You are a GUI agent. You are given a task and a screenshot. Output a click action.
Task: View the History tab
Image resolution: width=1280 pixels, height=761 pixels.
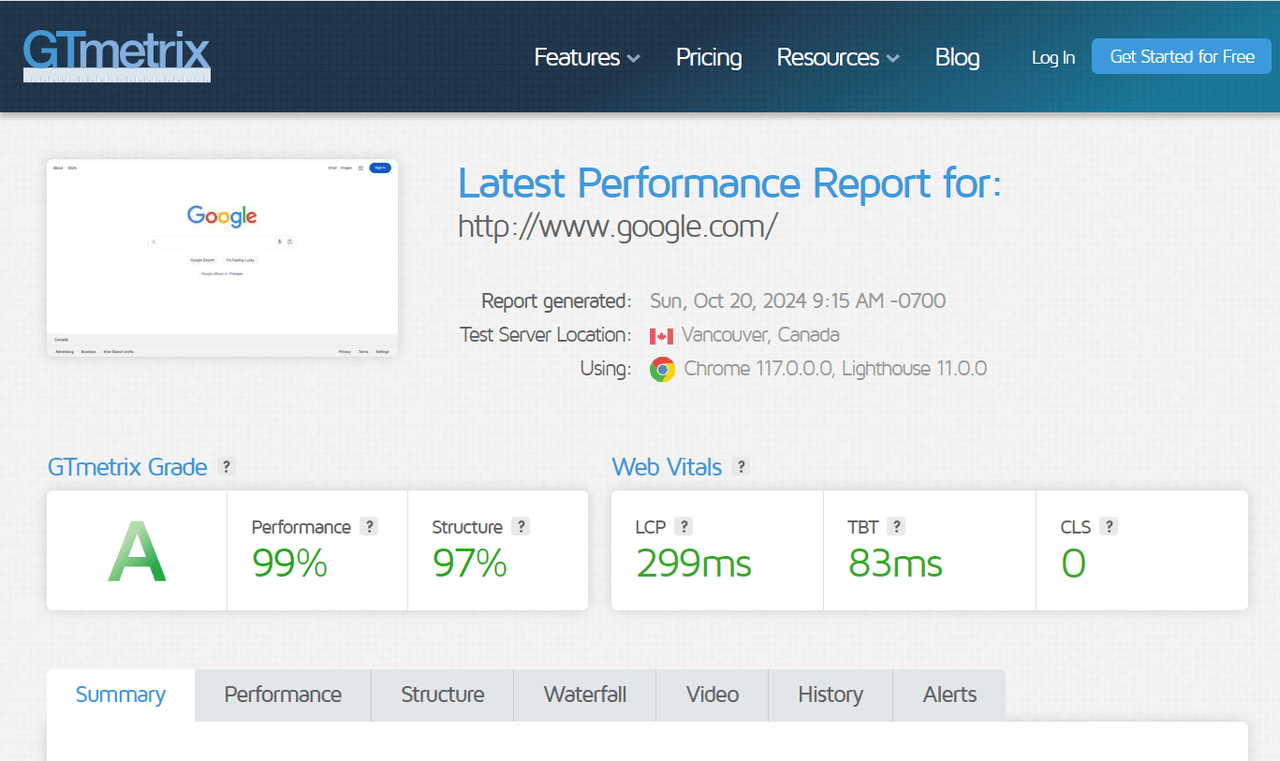click(x=831, y=695)
